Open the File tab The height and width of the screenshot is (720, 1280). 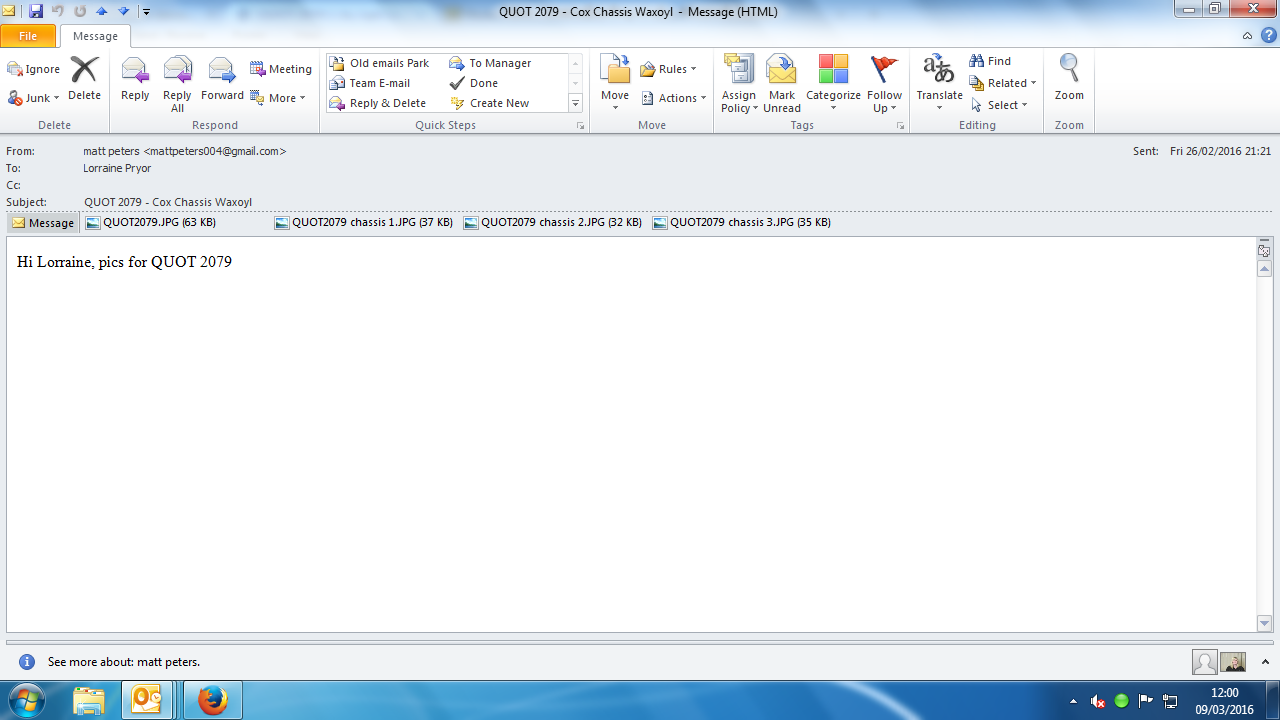pos(28,36)
